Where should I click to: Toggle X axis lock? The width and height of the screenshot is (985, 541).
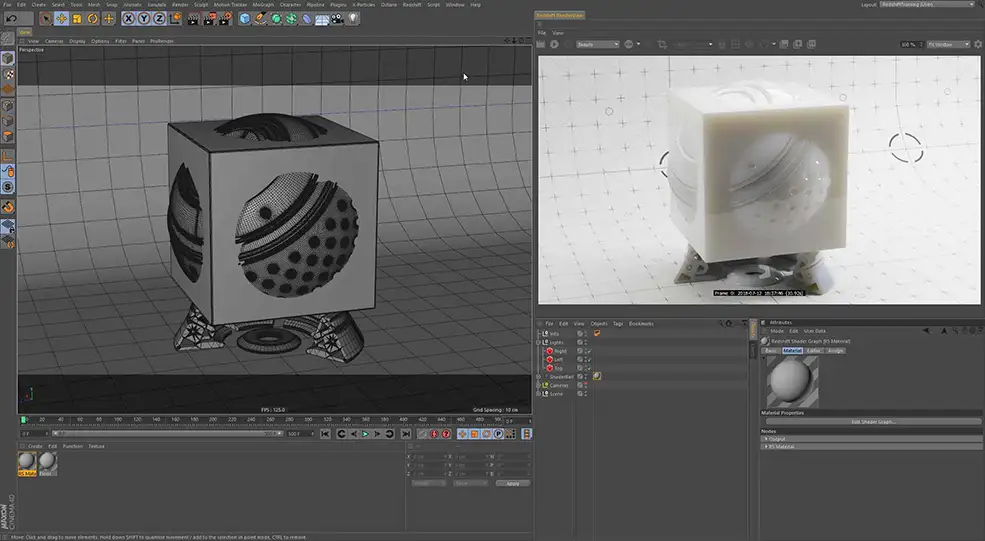129,19
